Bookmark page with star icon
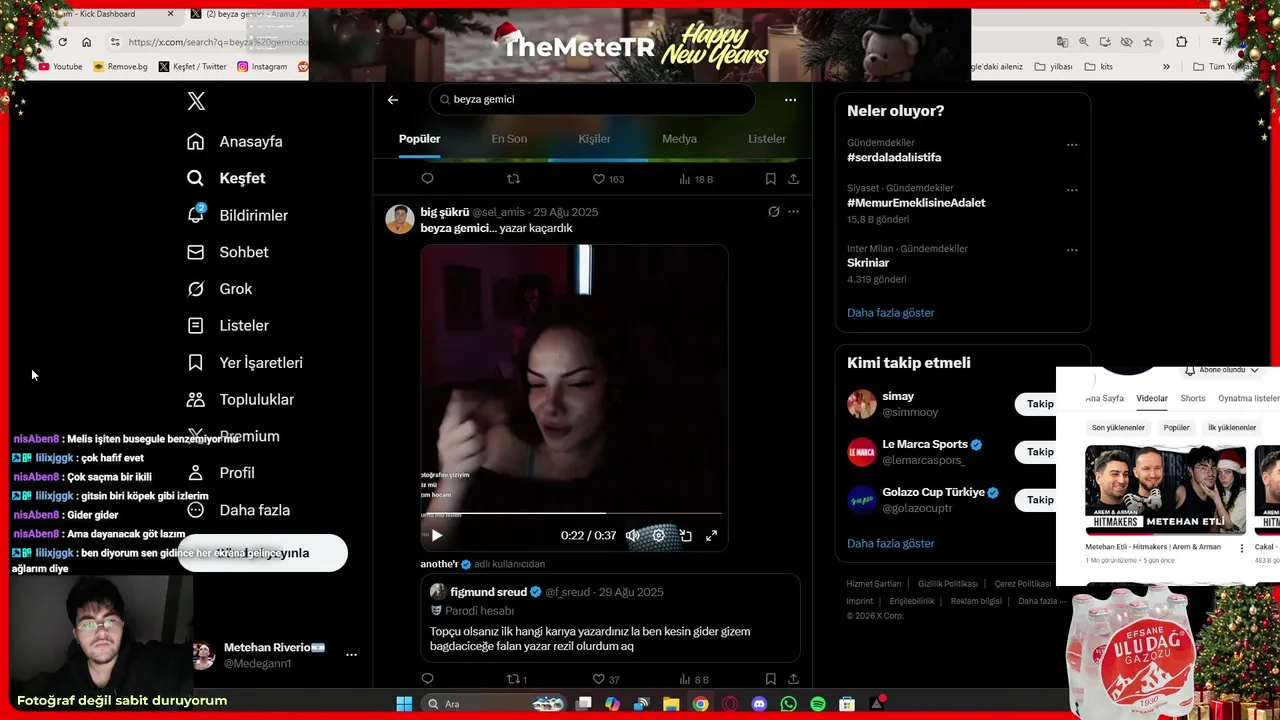Image resolution: width=1280 pixels, height=720 pixels. click(1148, 42)
